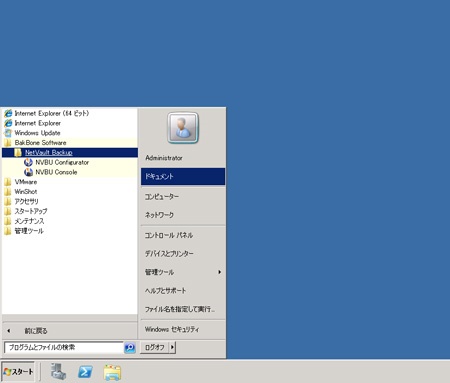Open the arrow next to ログオフ

pyautogui.click(x=172, y=347)
